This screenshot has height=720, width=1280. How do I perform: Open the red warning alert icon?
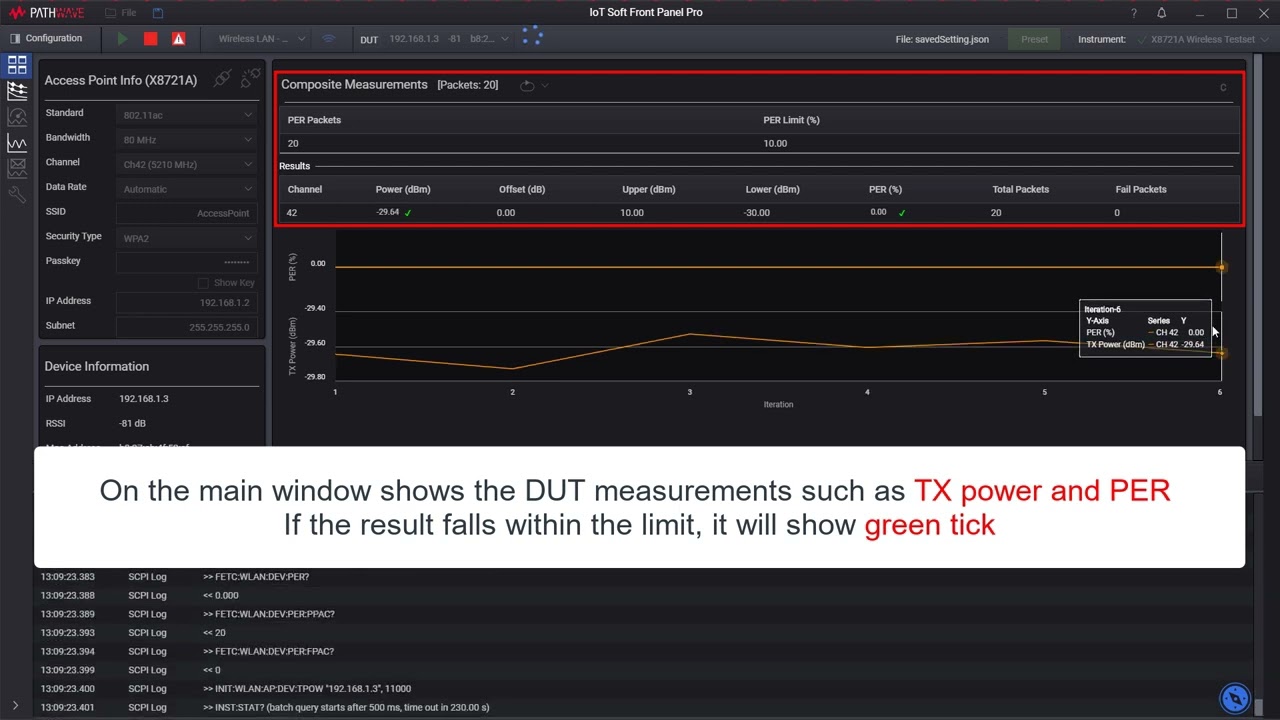coord(178,39)
